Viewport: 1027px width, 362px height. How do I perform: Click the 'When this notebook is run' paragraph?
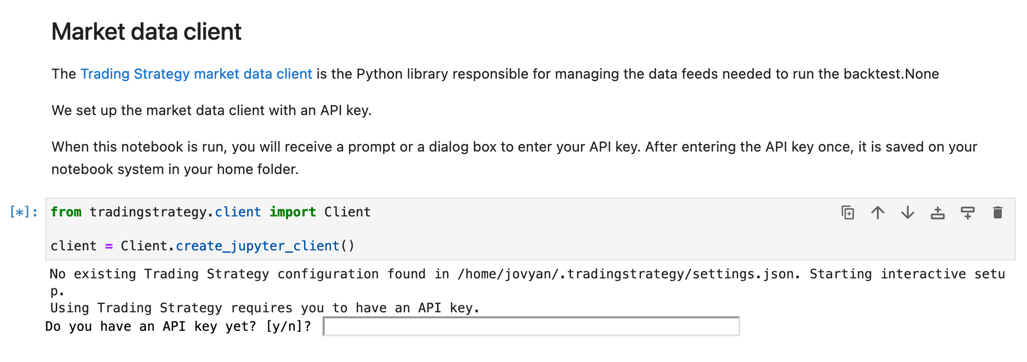pos(514,158)
